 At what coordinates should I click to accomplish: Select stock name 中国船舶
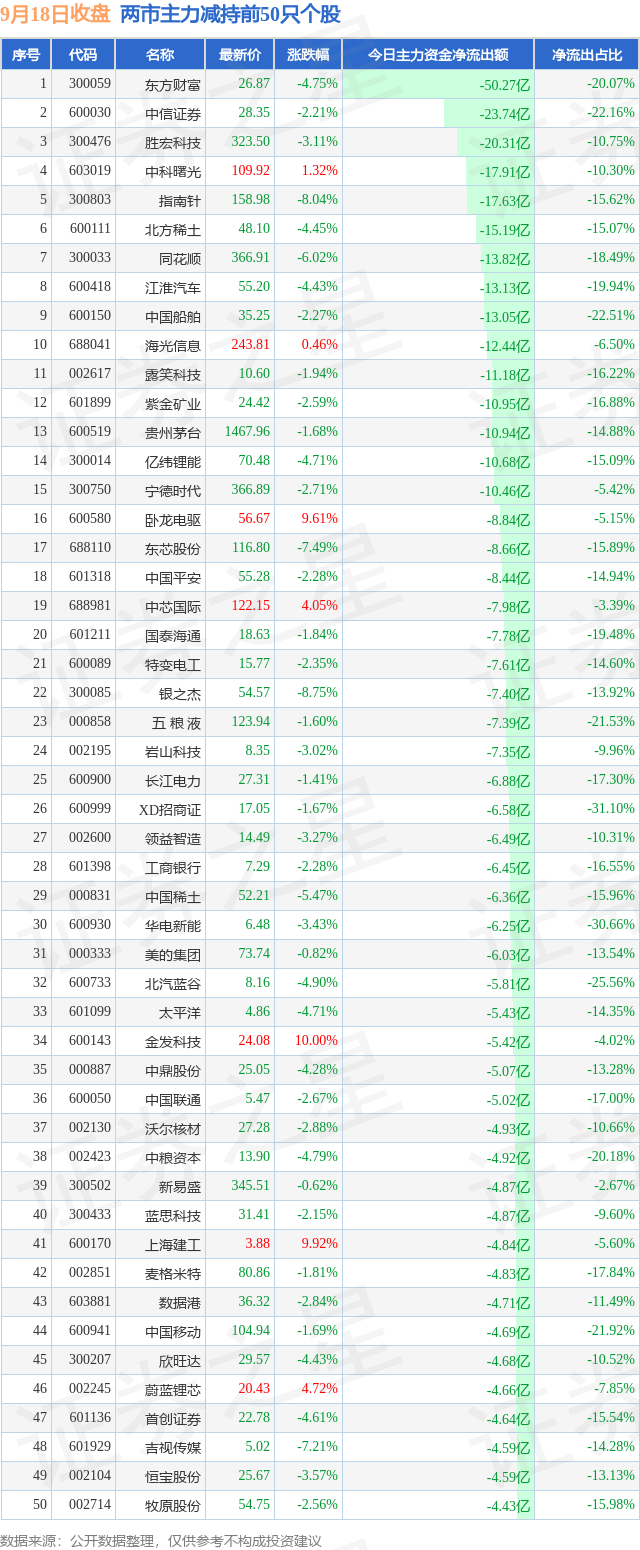(173, 316)
